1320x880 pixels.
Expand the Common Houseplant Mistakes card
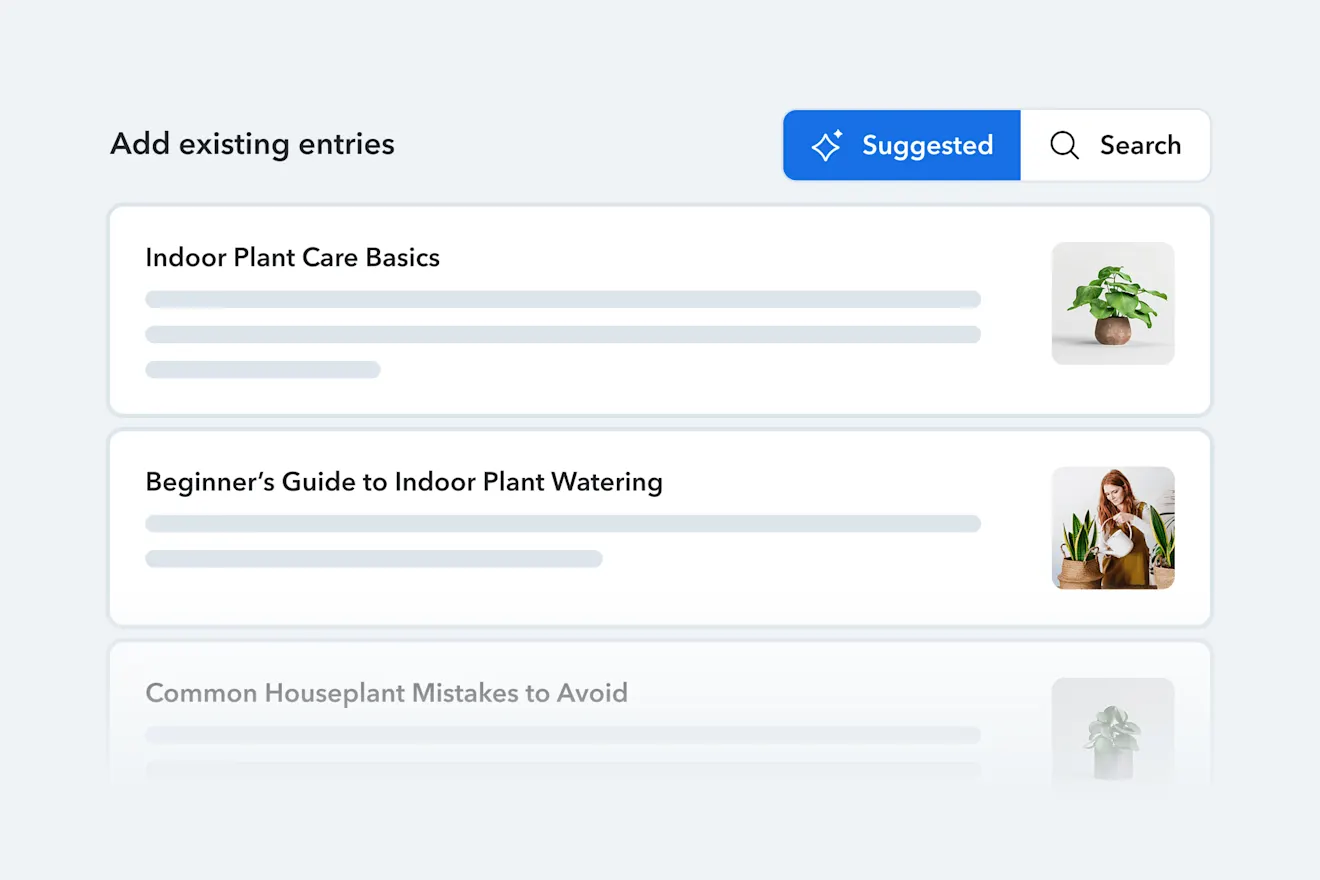(387, 692)
